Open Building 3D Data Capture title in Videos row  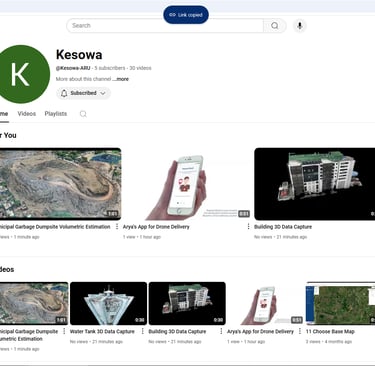pyautogui.click(x=177, y=331)
